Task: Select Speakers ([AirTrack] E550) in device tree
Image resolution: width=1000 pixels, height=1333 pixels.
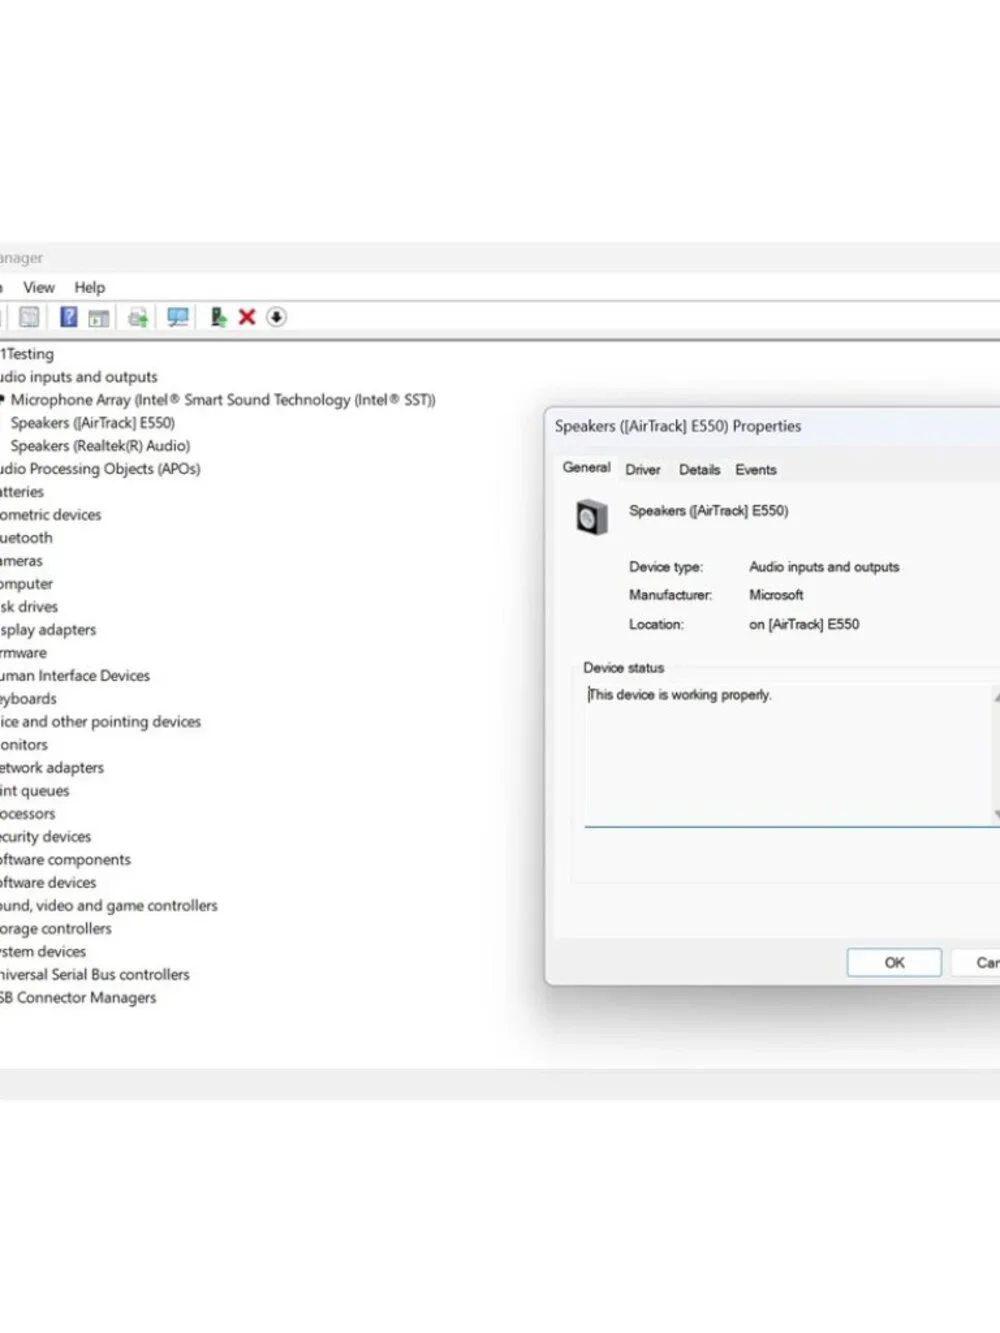Action: click(x=92, y=423)
